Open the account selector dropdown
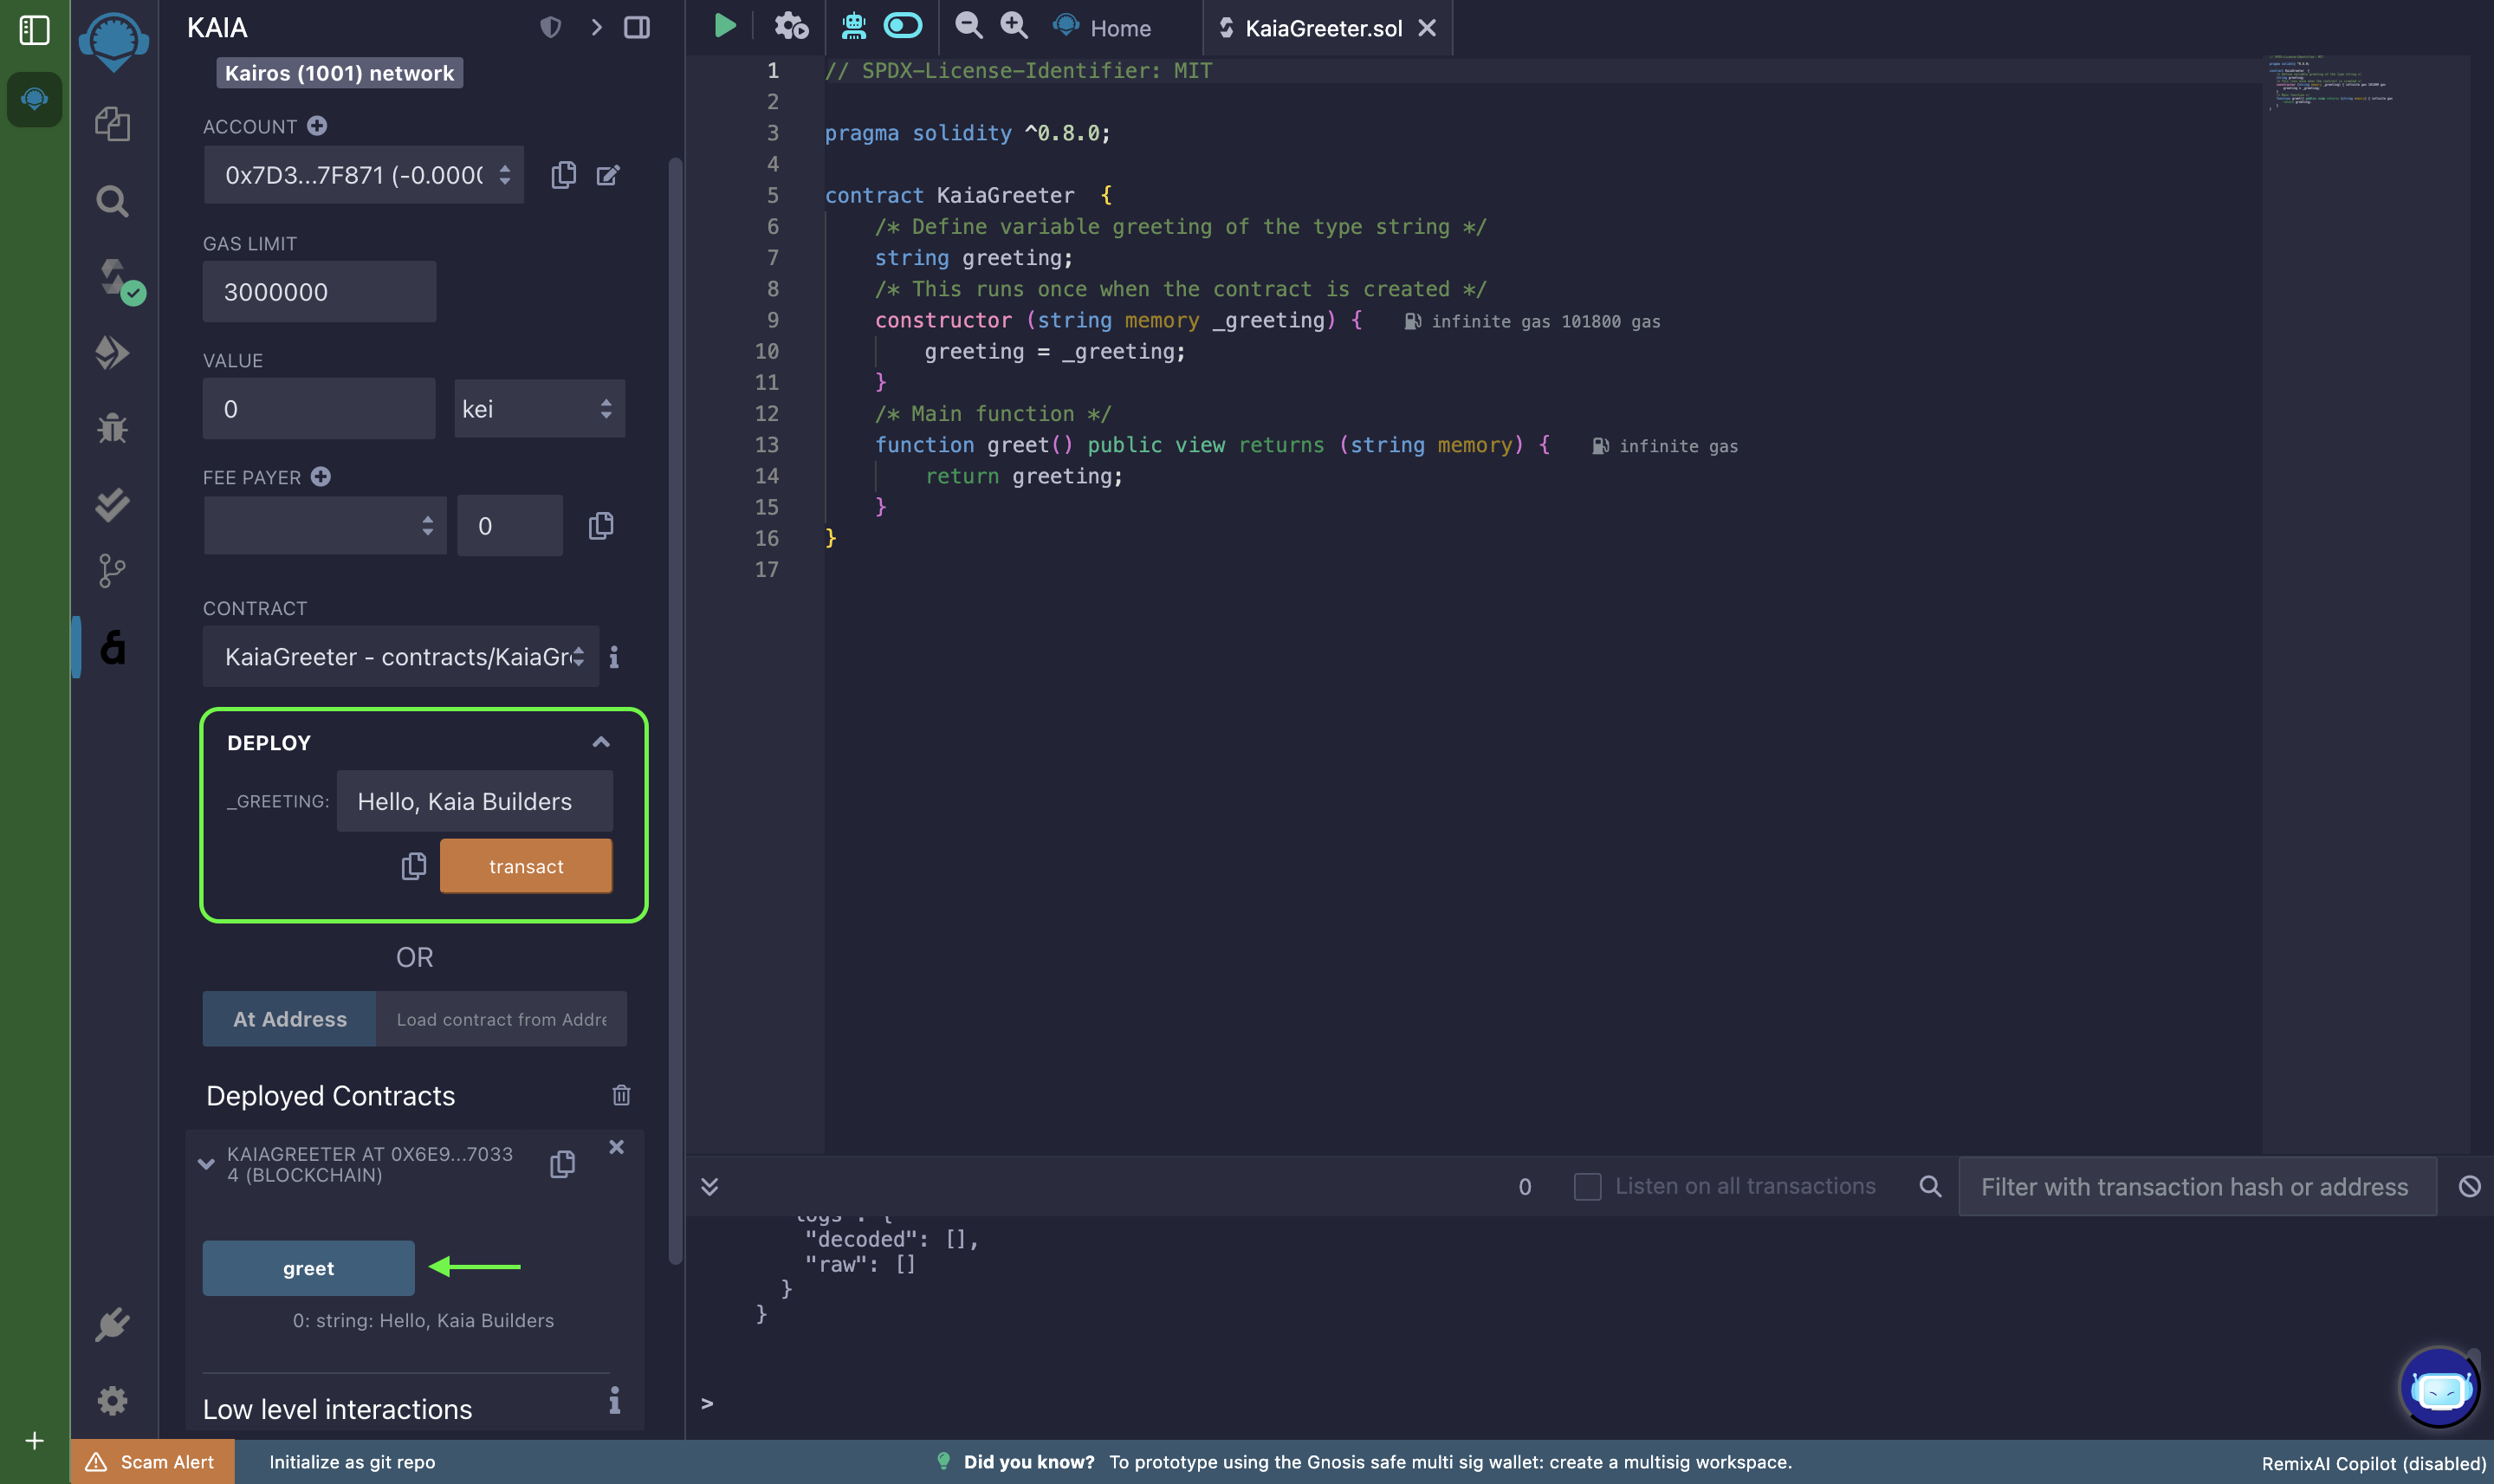The height and width of the screenshot is (1484, 2494). click(x=364, y=175)
